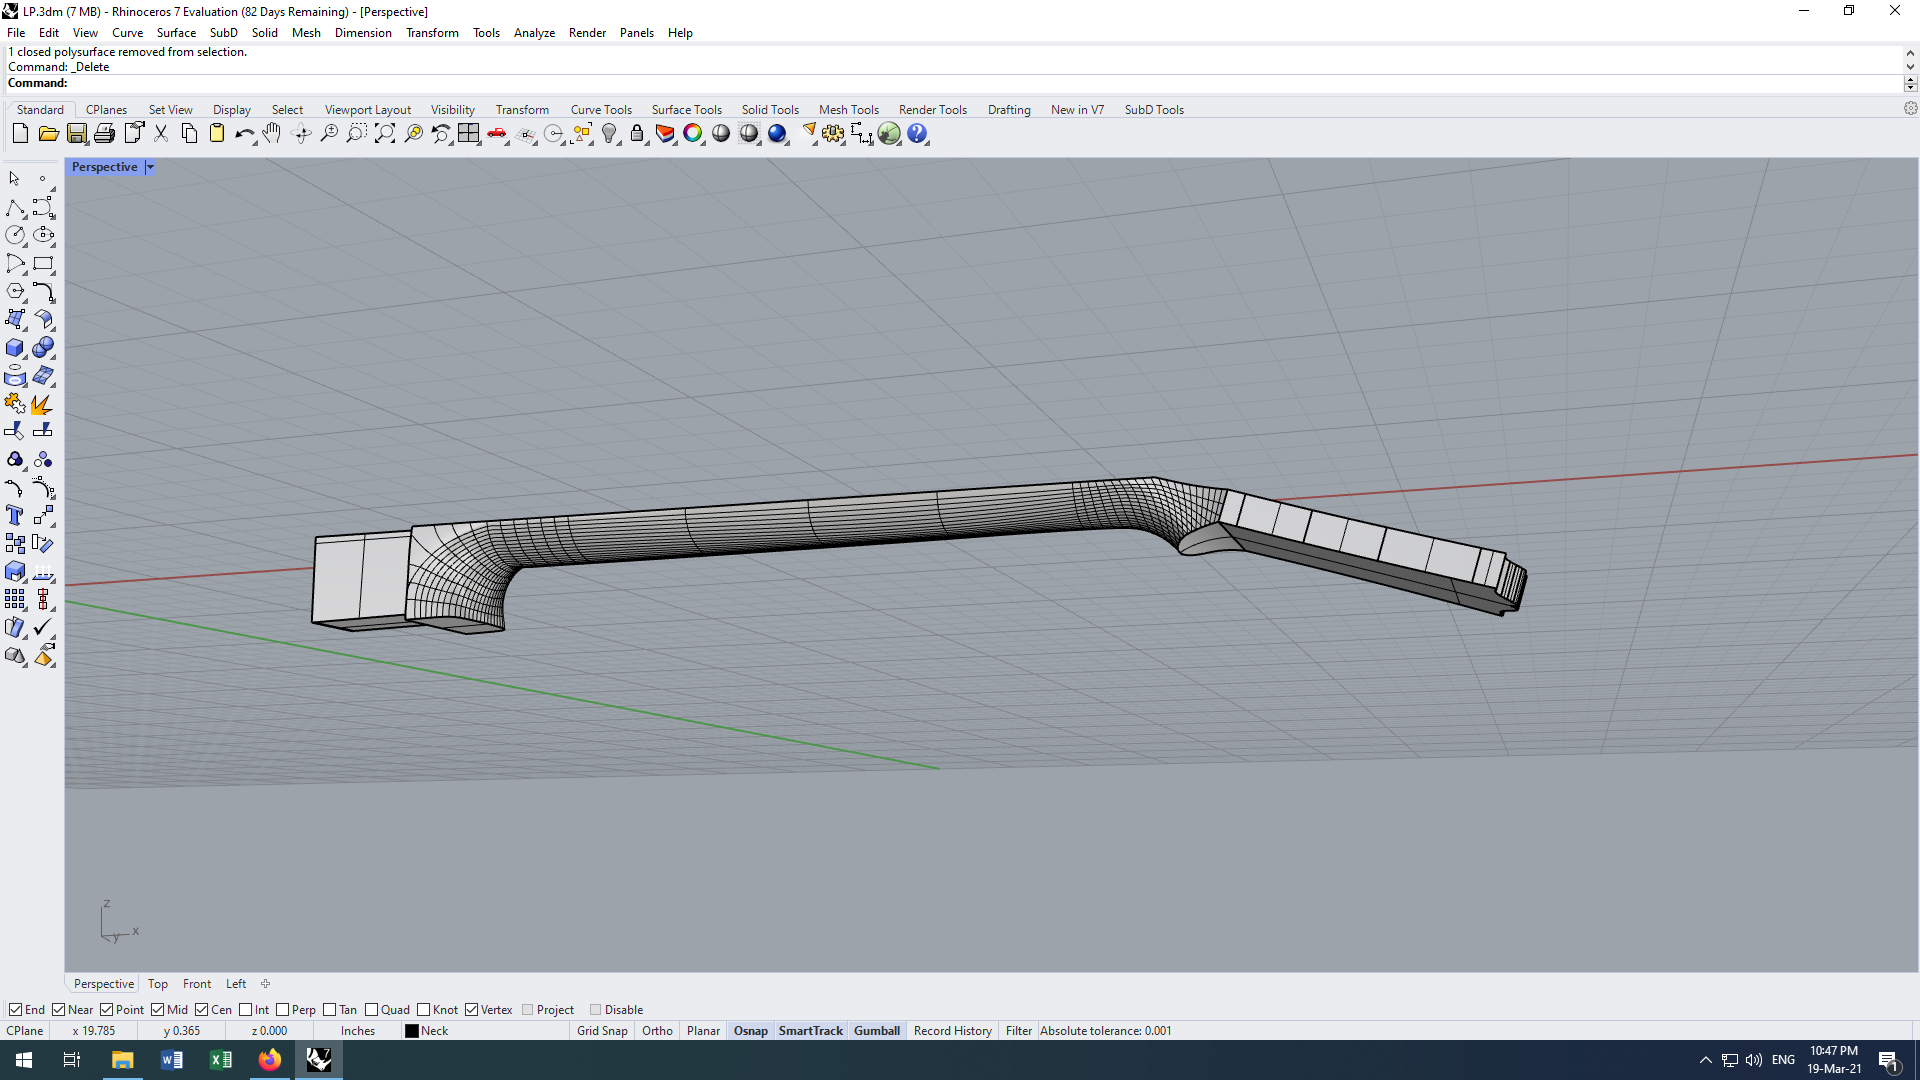
Task: Click the Undo arrow icon
Action: [243, 134]
